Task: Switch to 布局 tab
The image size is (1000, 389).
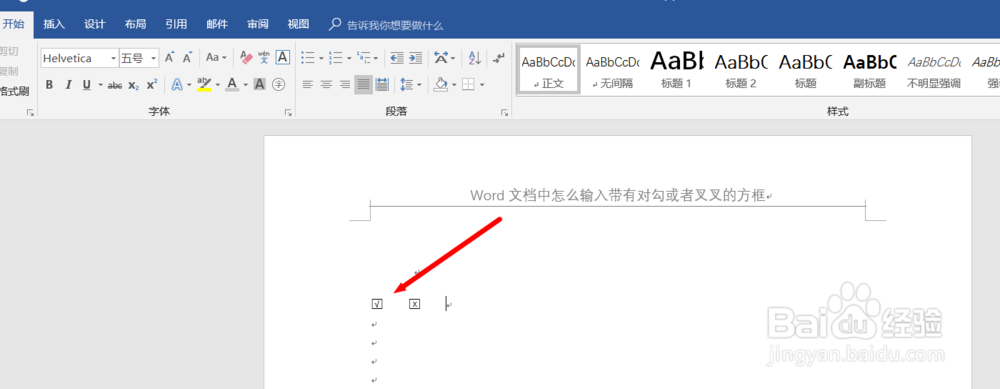Action: 135,24
